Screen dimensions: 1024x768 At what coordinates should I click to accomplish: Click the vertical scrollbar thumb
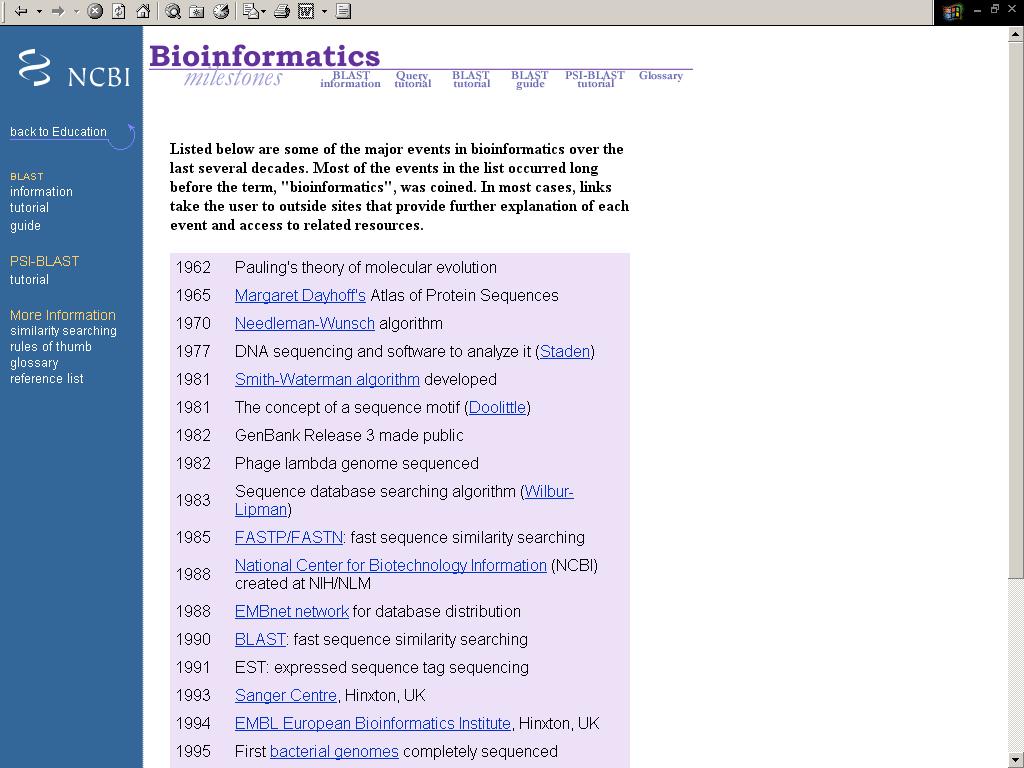coord(1016,310)
